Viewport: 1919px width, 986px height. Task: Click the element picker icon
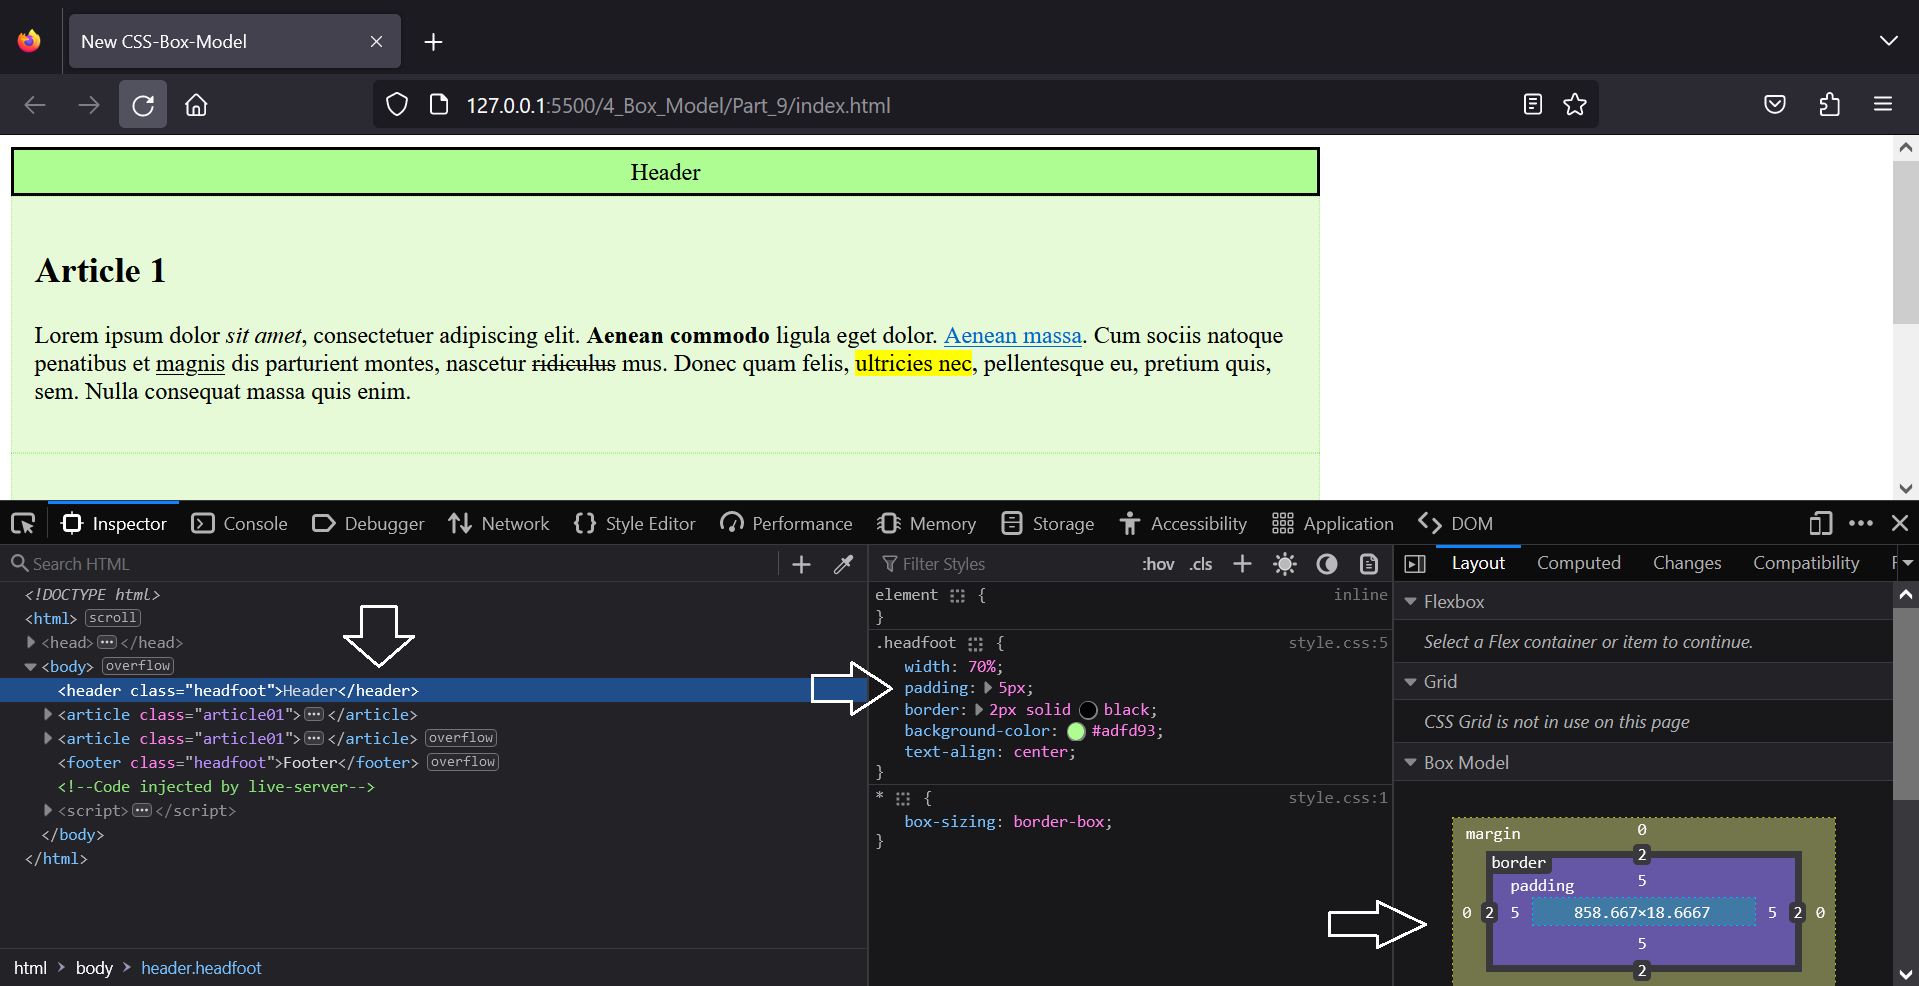point(23,523)
